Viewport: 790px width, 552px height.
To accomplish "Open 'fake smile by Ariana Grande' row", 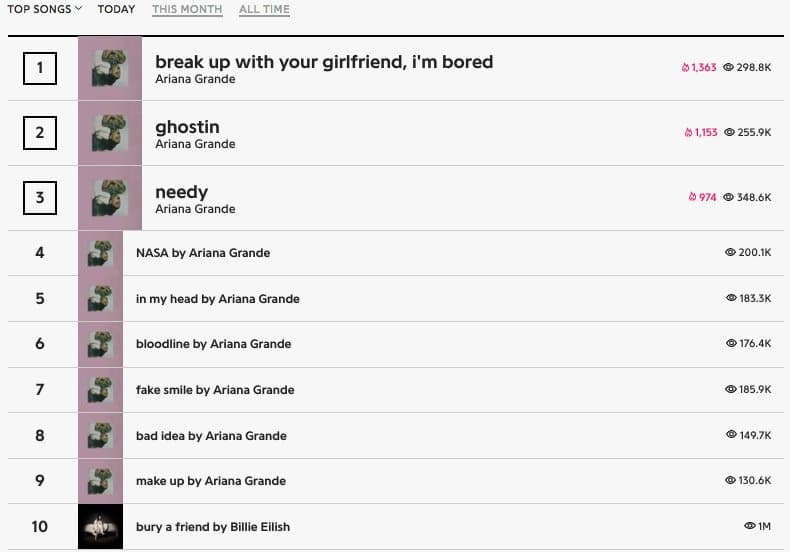I will (396, 390).
